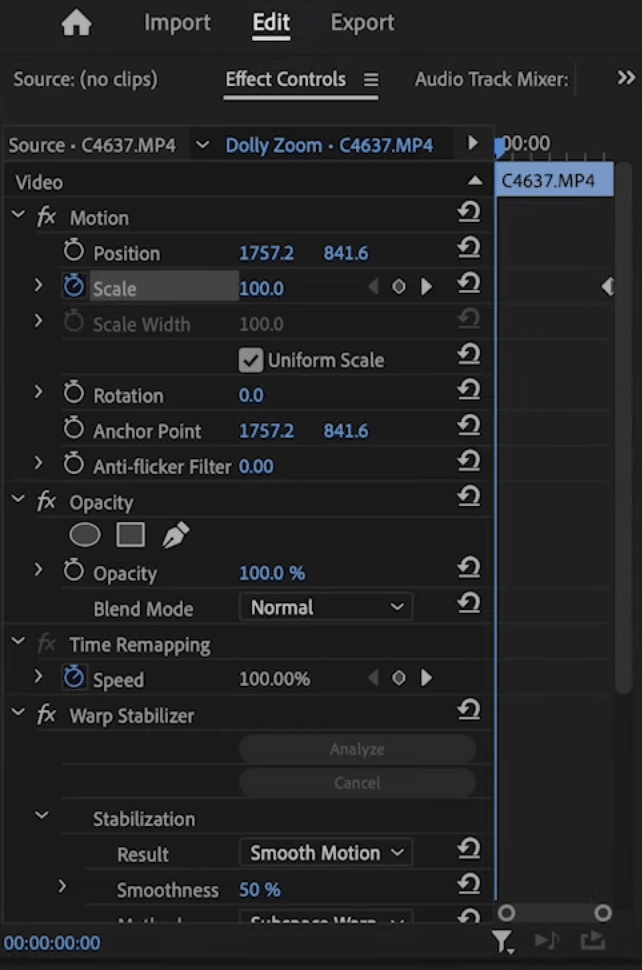Toggle the Motion effect fx switch

(x=47, y=217)
